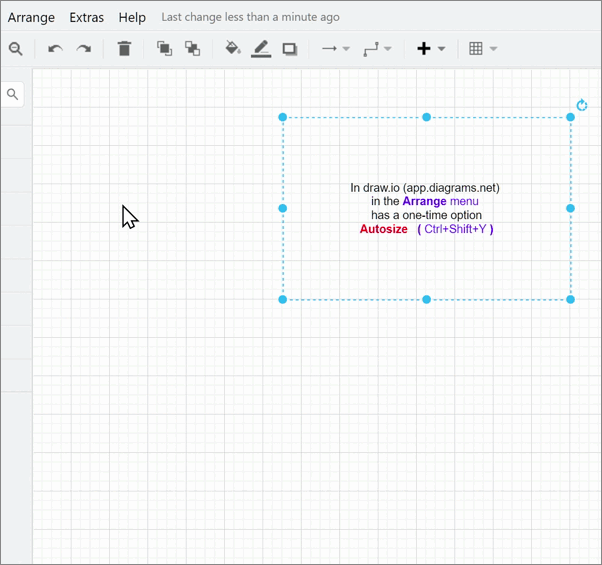Open the connection arrow style dropdown

tap(336, 49)
